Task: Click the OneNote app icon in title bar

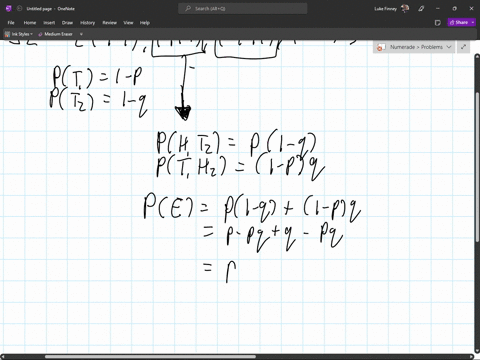Action: pos(9,8)
